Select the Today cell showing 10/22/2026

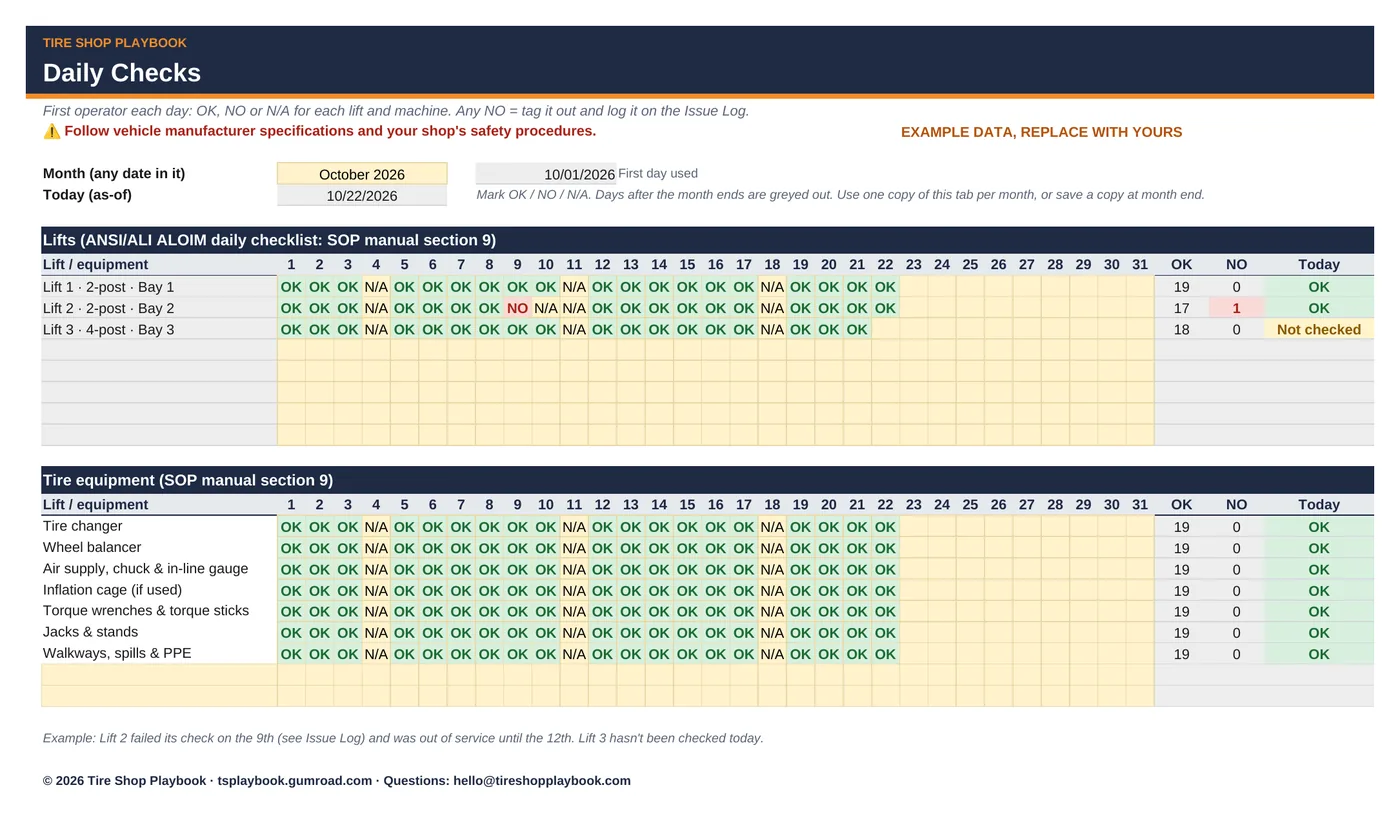coord(362,196)
